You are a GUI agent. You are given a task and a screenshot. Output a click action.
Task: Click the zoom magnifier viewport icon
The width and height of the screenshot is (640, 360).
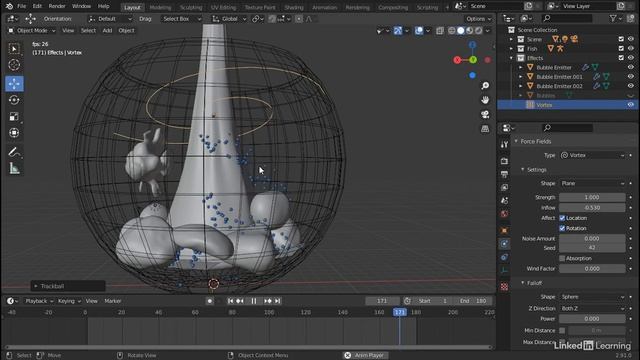coord(485,86)
